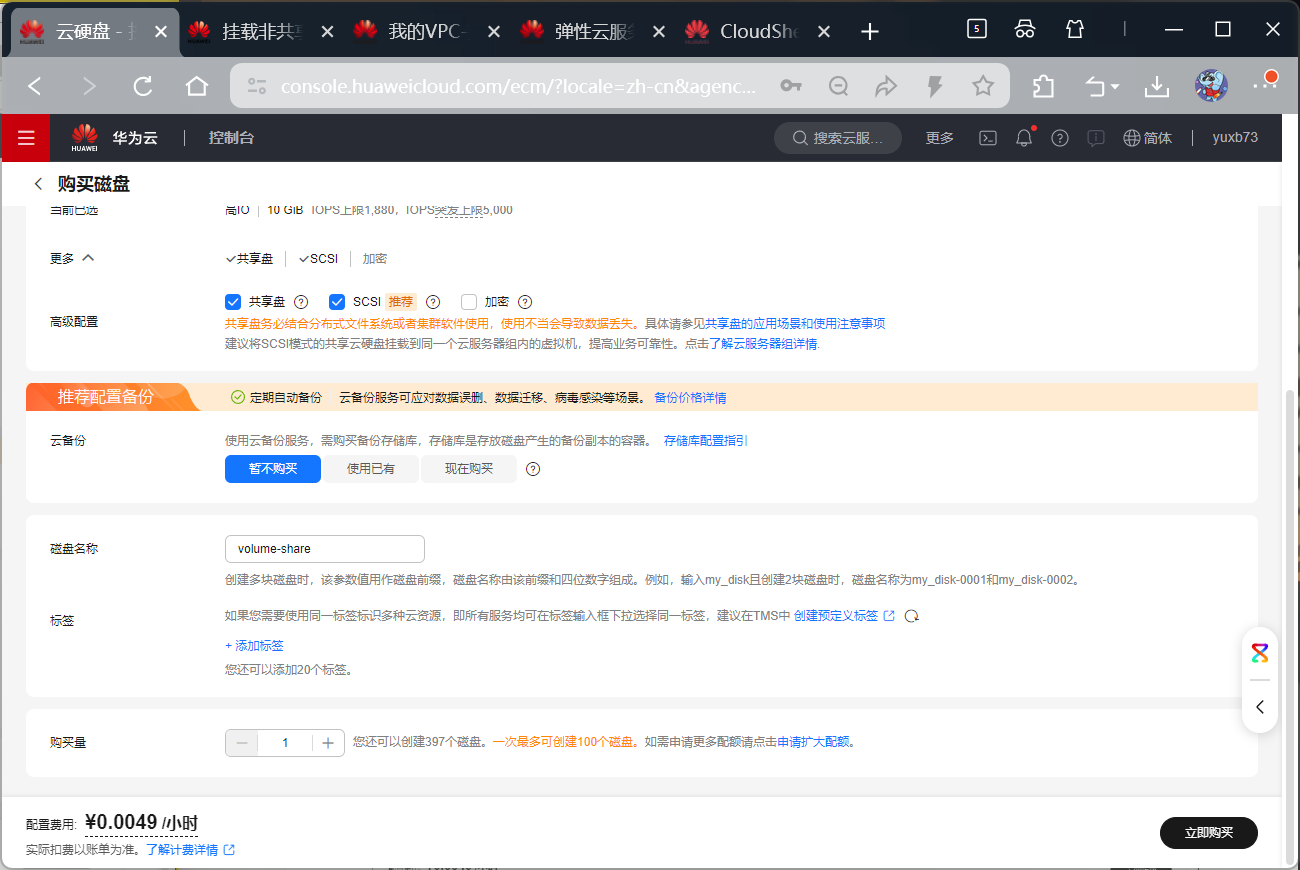Uncheck the SCSI checkbox
1300x870 pixels.
(337, 302)
